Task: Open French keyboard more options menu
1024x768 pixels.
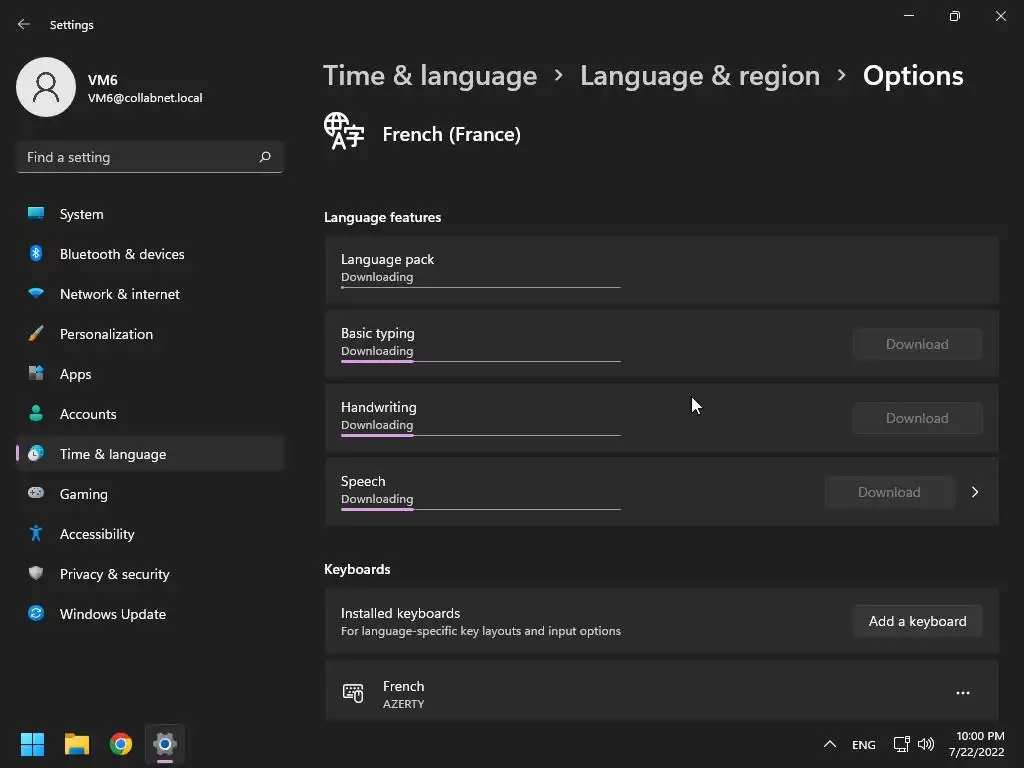Action: coord(962,693)
